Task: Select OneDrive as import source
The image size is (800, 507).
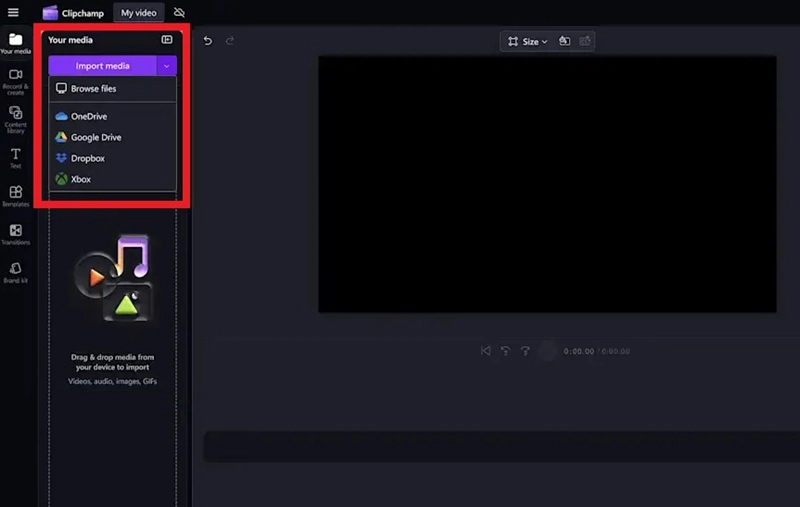Action: pos(113,116)
